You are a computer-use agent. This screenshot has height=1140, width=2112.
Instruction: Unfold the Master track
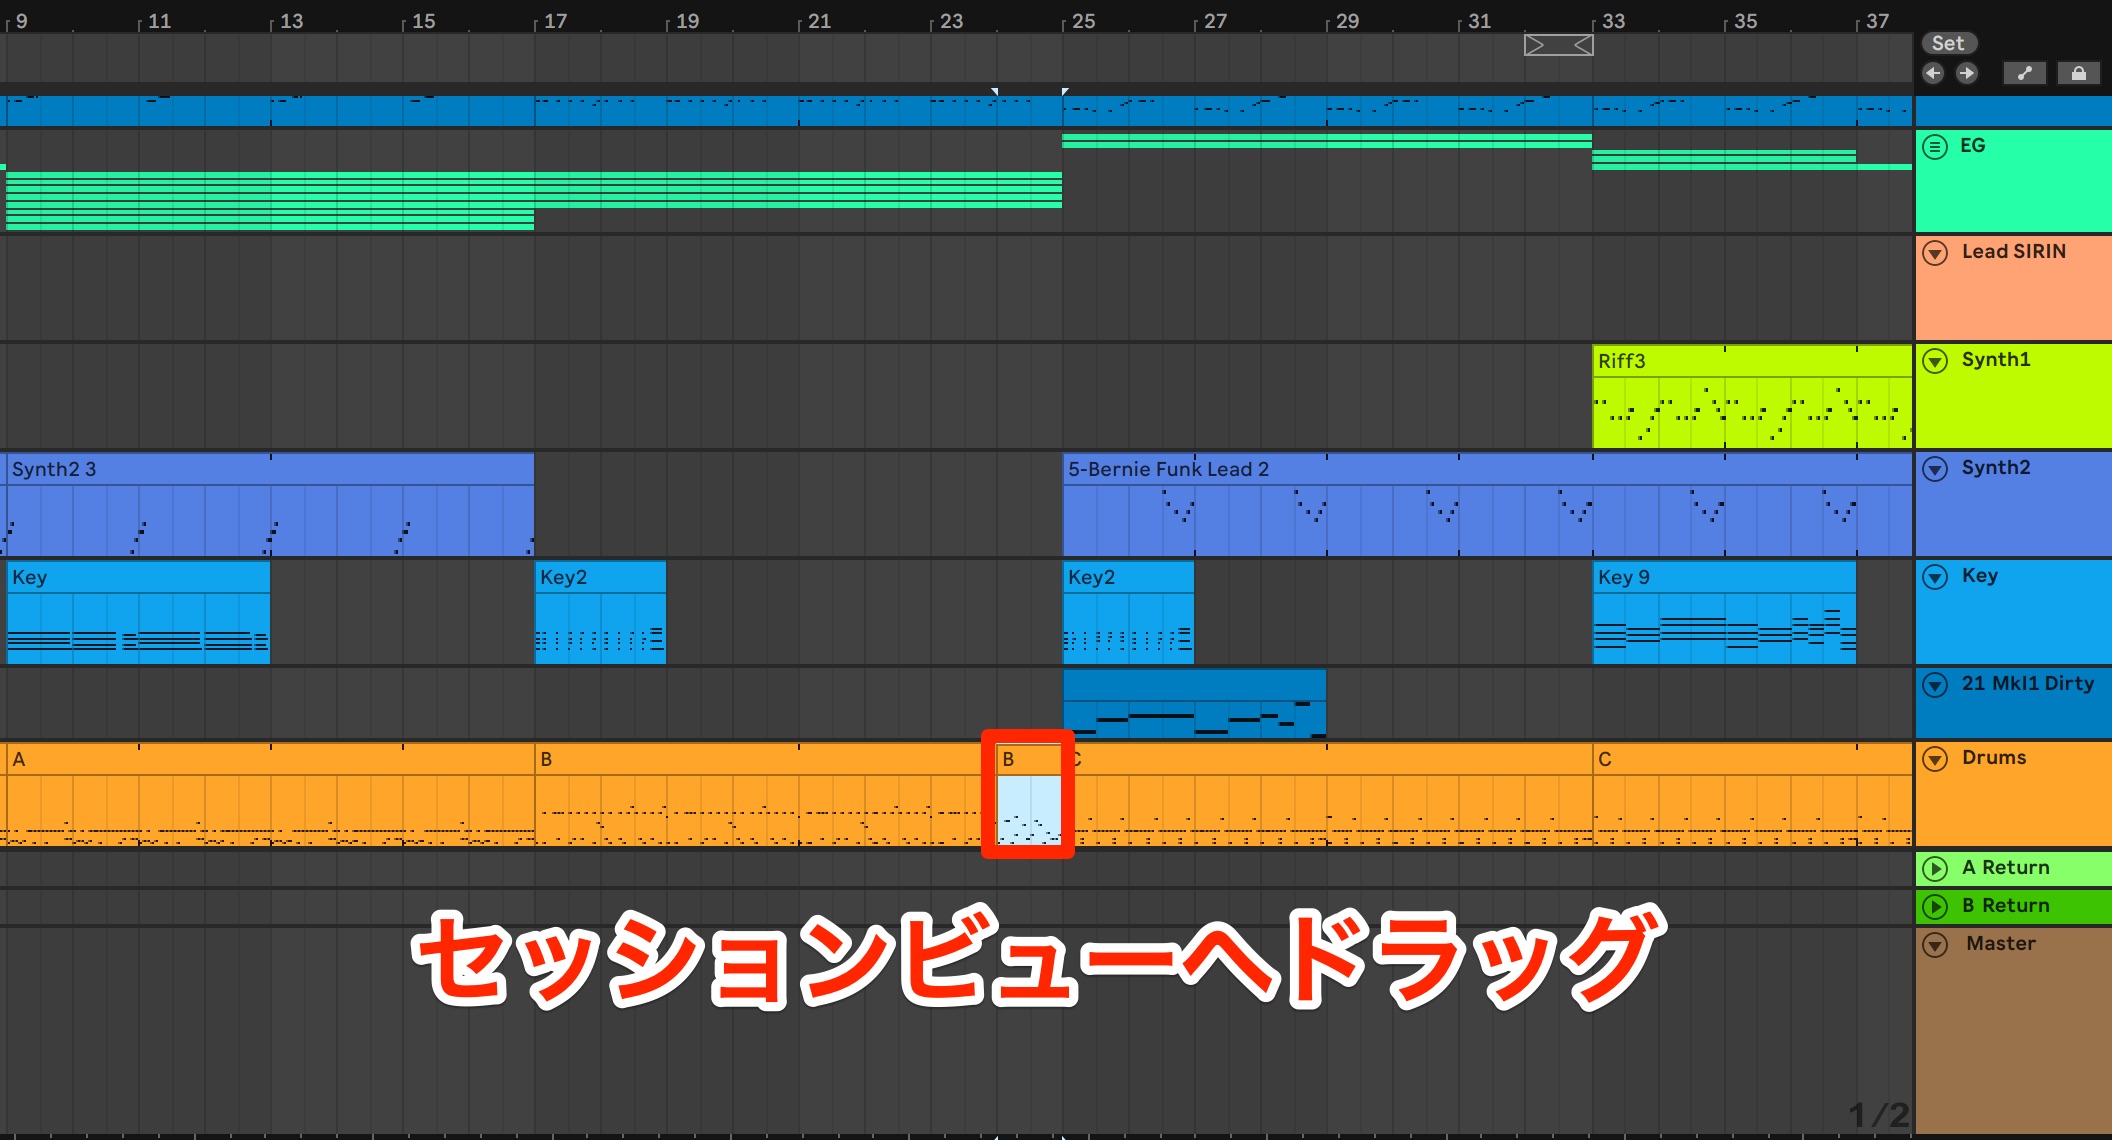pos(1936,944)
